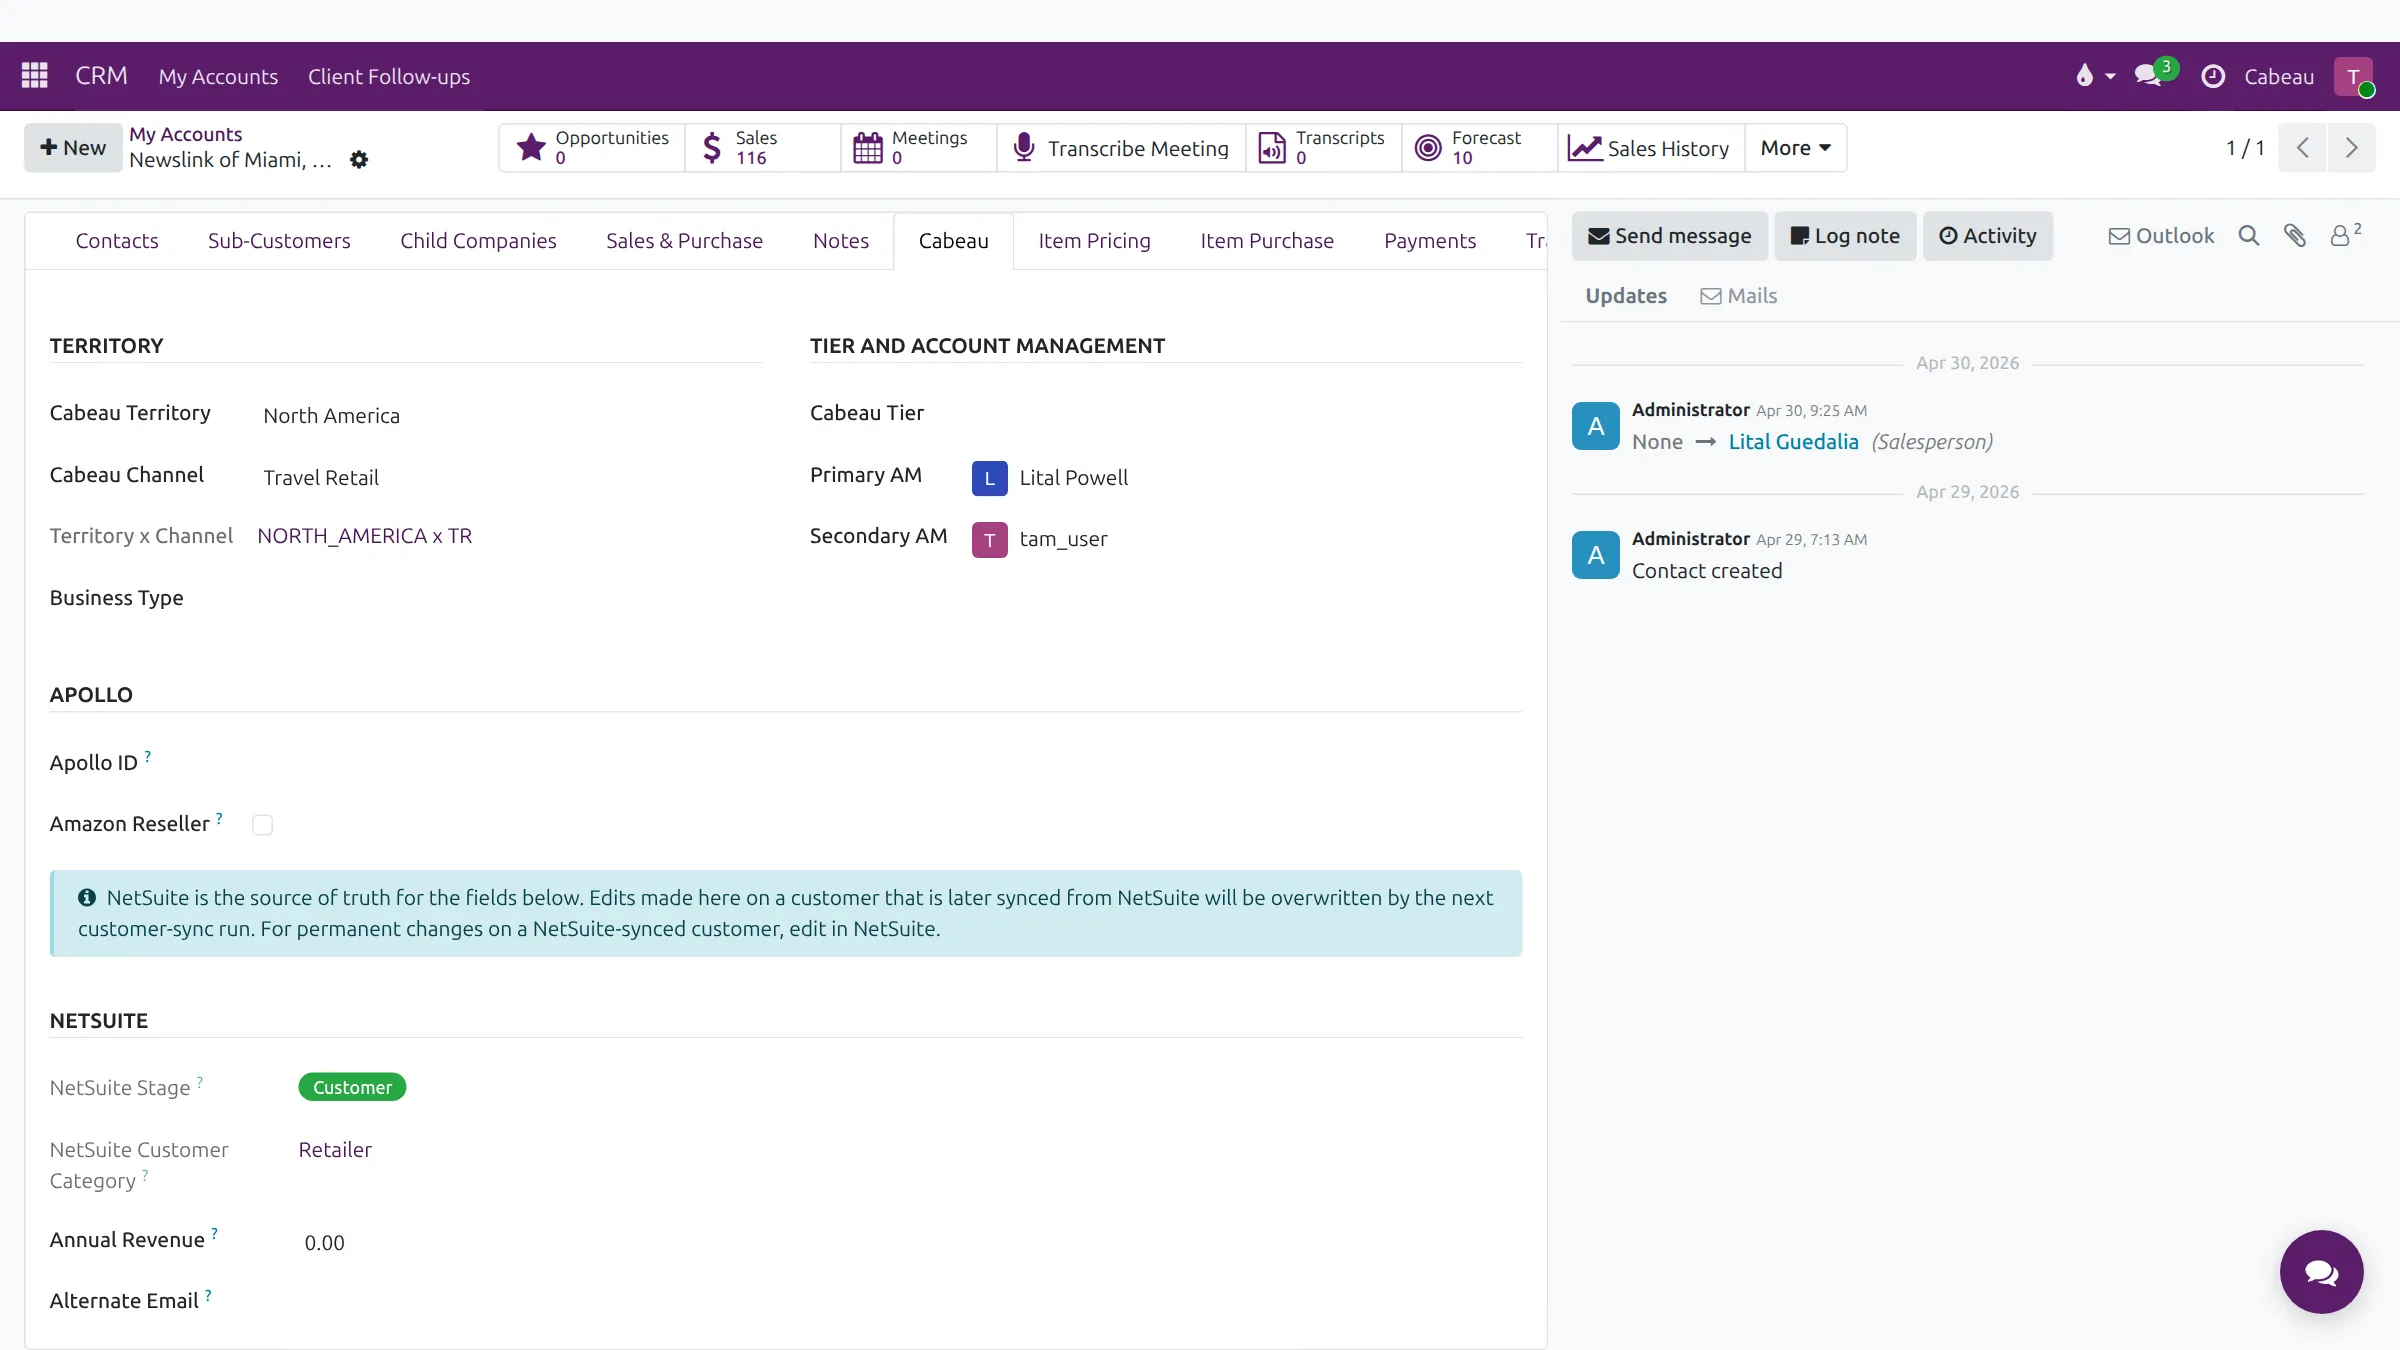2400x1350 pixels.
Task: Open the apps grid menu
Action: (35, 76)
